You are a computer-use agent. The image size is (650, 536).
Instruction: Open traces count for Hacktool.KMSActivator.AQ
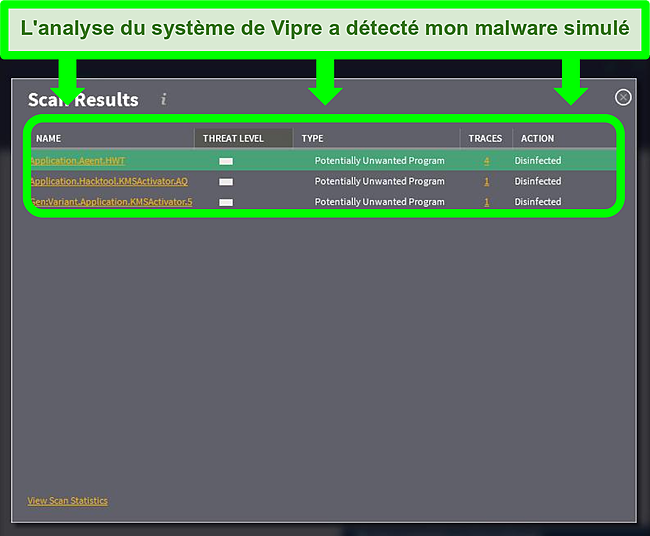click(487, 181)
